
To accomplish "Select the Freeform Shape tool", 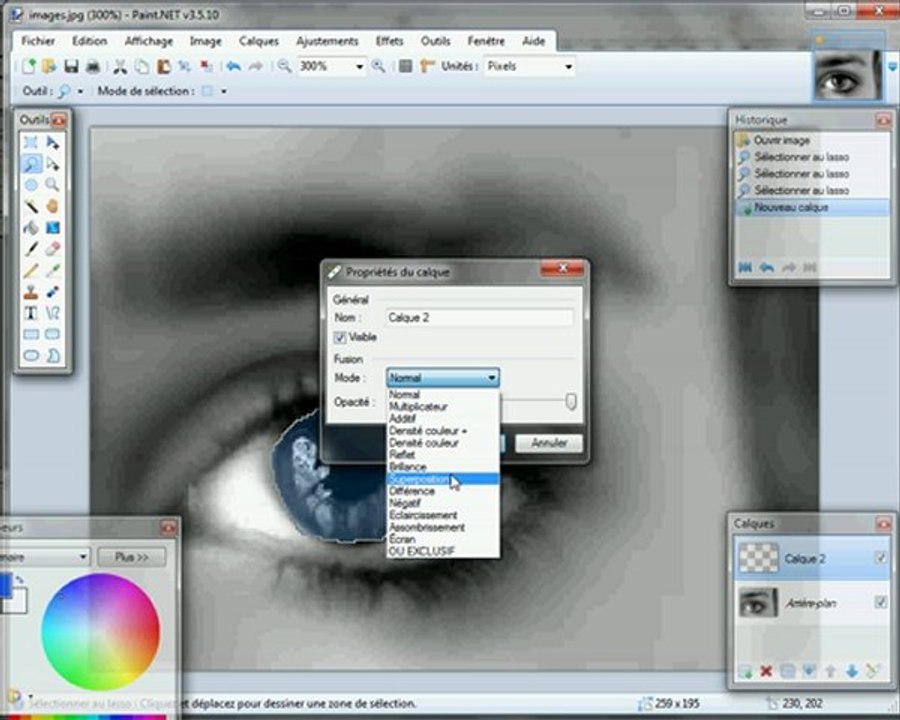I will 52,356.
